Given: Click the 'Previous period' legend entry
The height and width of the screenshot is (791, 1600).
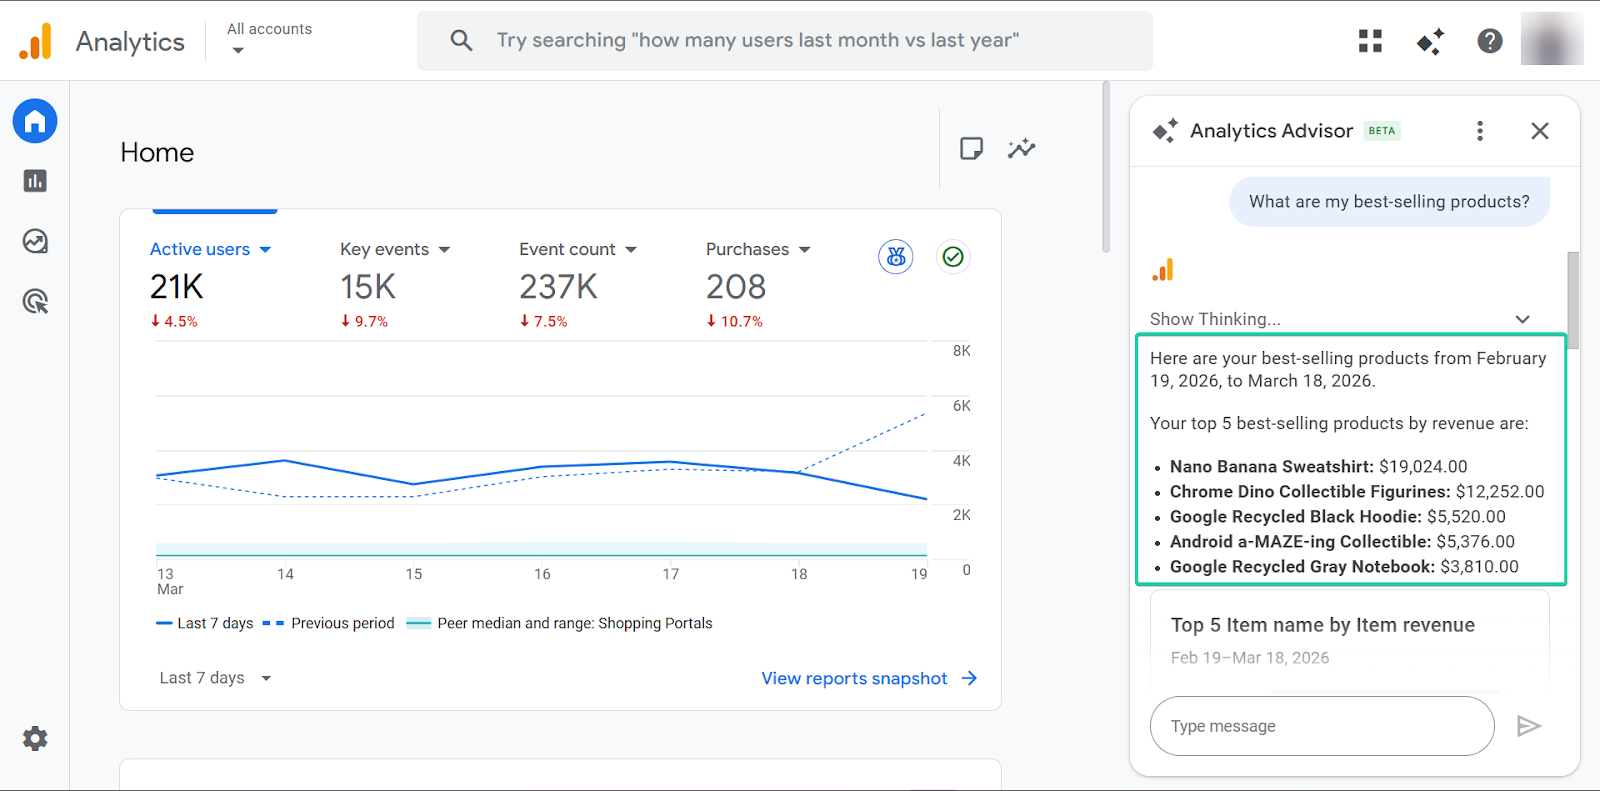Looking at the screenshot, I should coord(329,623).
